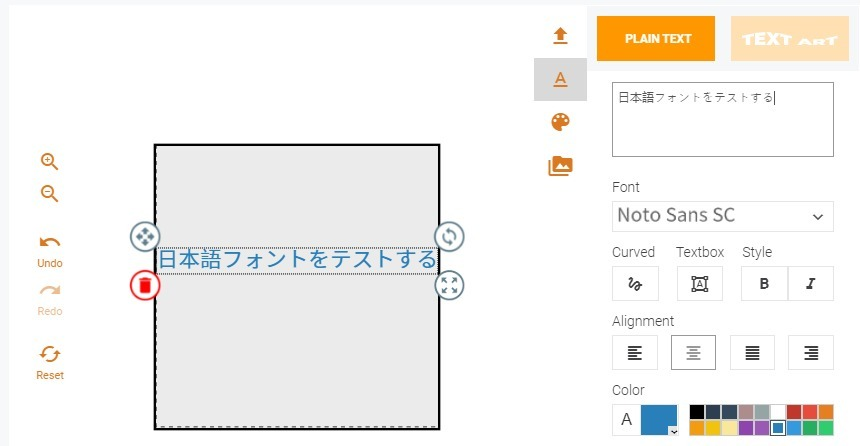Click the move handle on text box

click(x=145, y=236)
